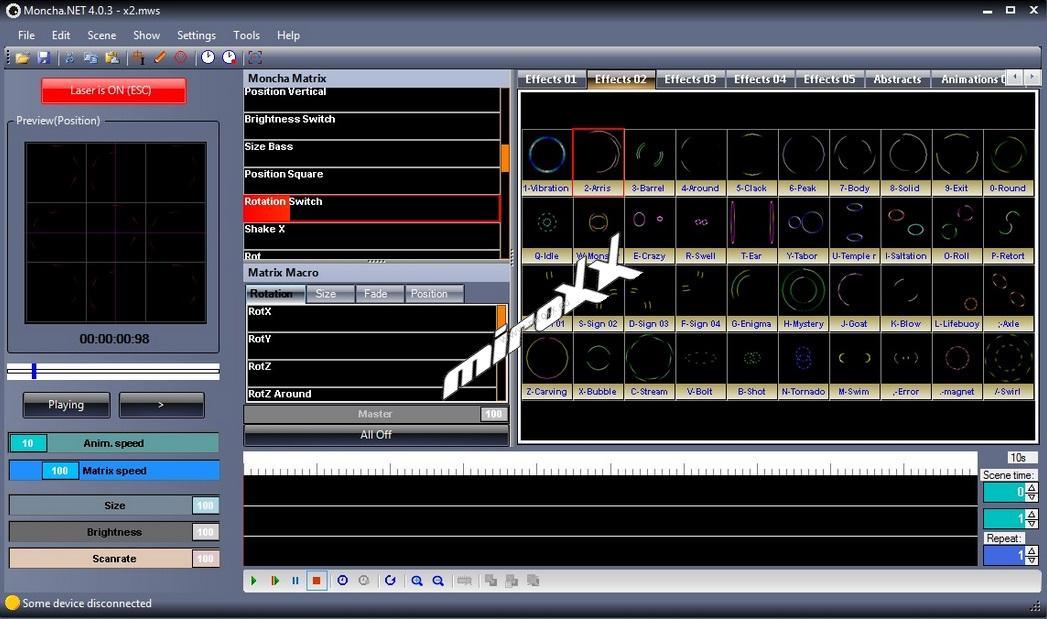1047x619 pixels.
Task: Switch to the Abstracts tab
Action: 897,79
